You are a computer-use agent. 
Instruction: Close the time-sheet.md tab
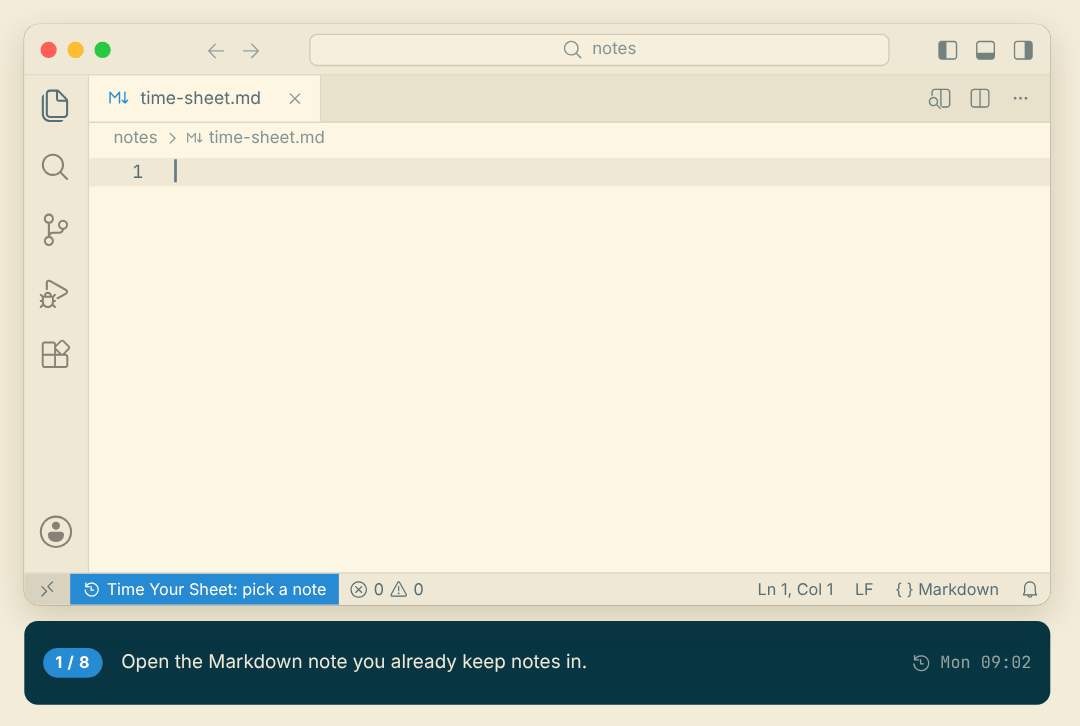295,98
